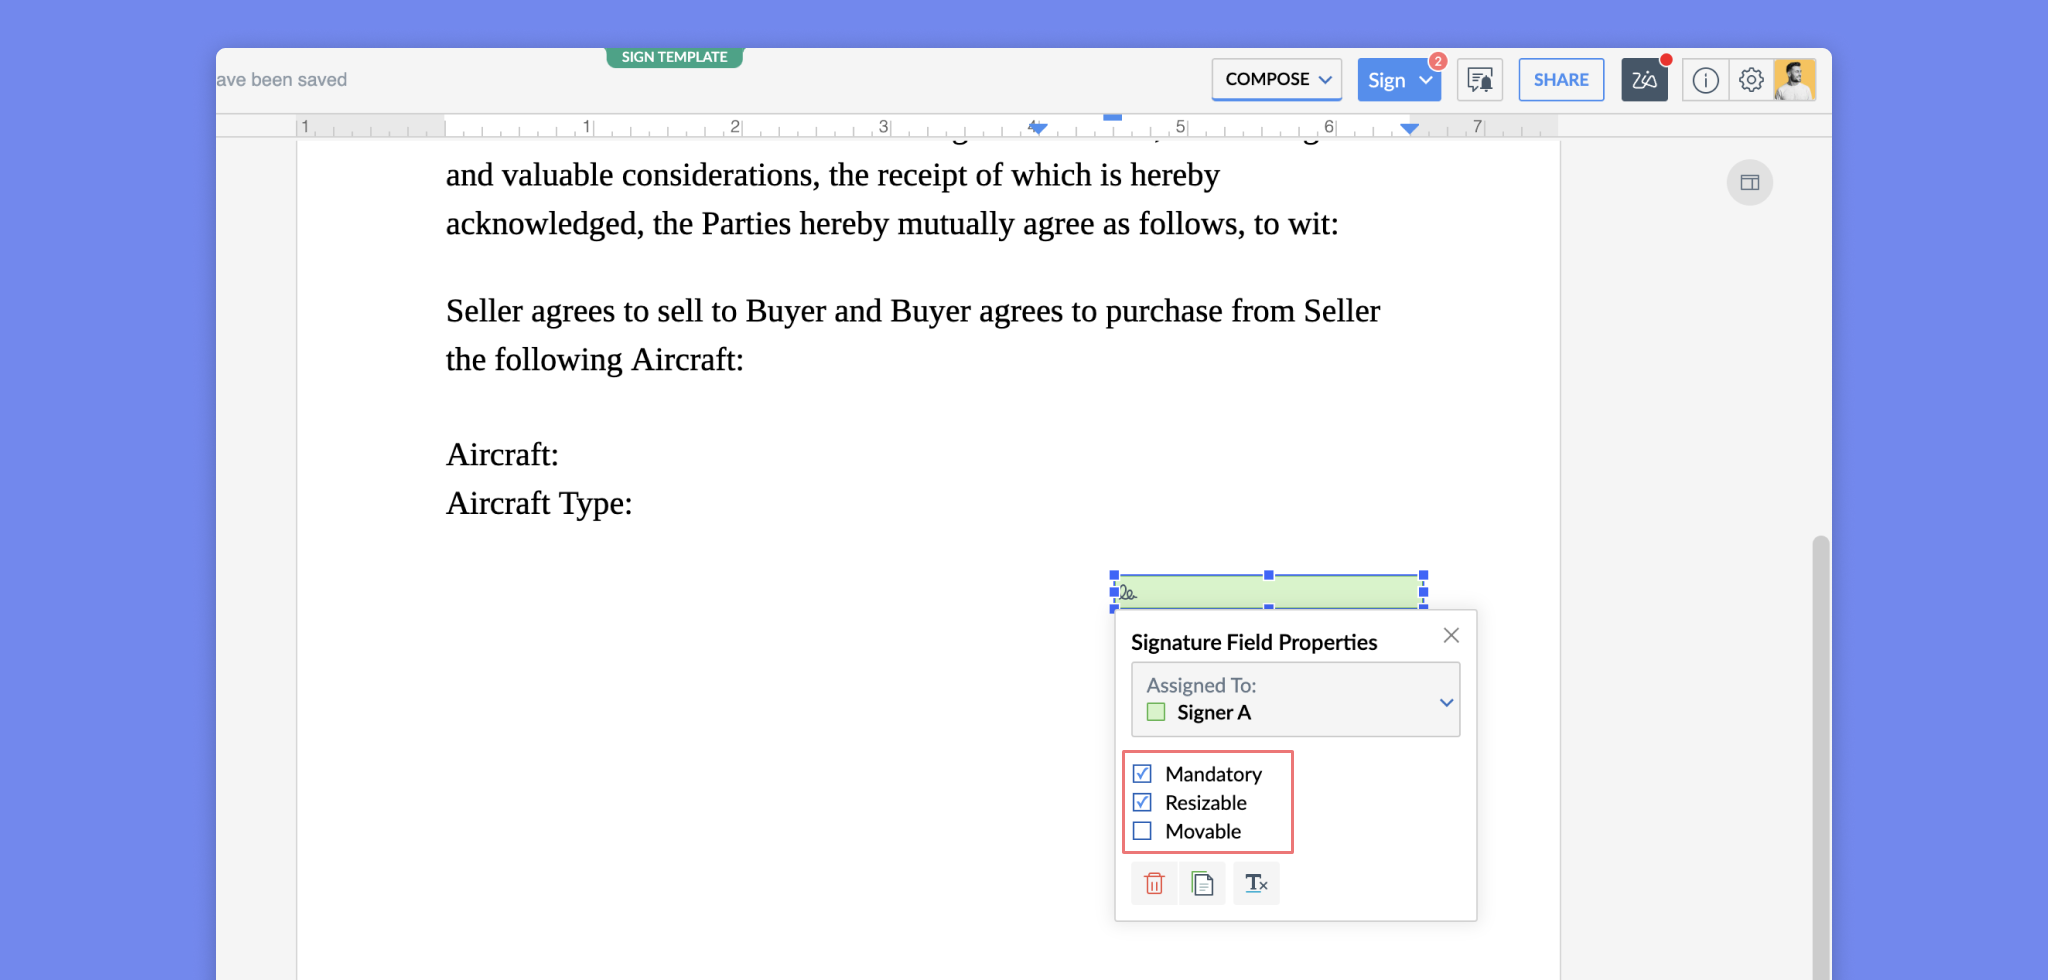Expand the COMPOSE mode dropdown
Screen dimensions: 2048x980
1277,79
